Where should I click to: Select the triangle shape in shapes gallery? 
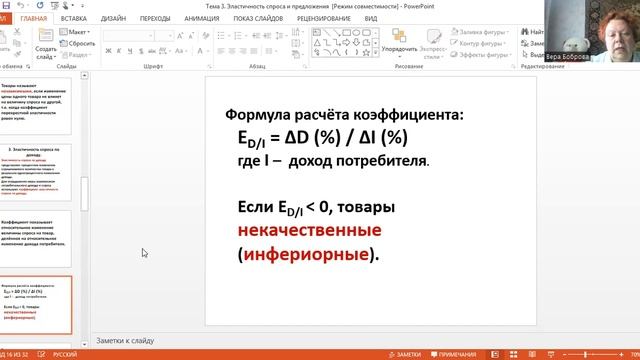[317, 42]
